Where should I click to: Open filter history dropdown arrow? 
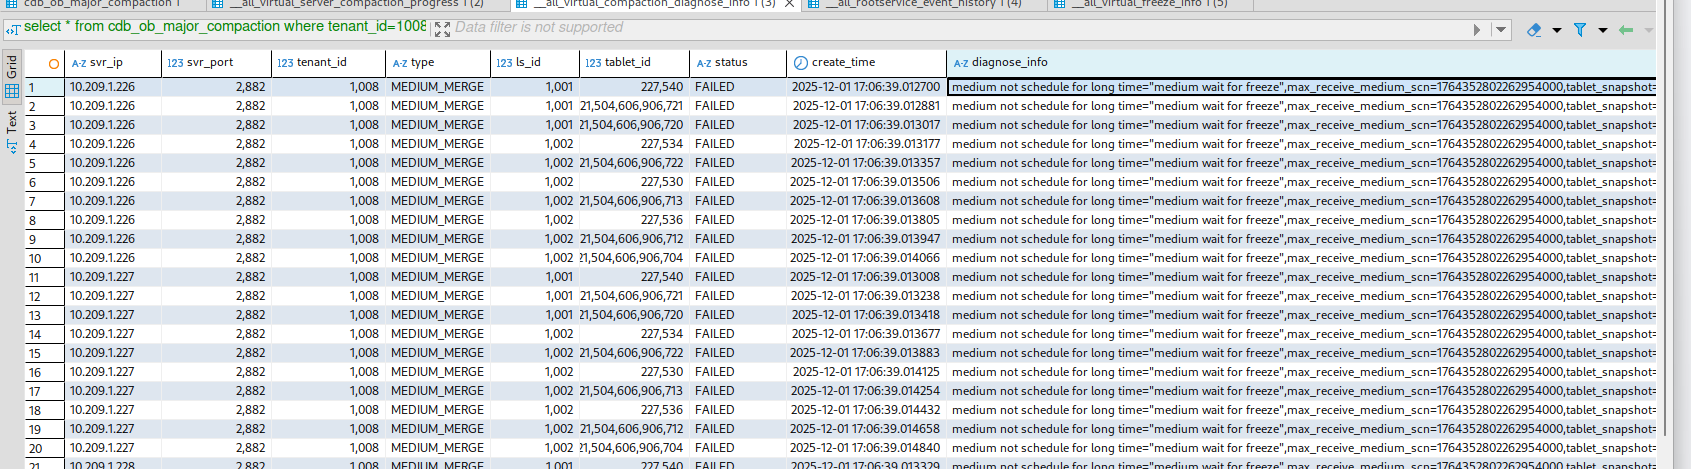pyautogui.click(x=1500, y=30)
